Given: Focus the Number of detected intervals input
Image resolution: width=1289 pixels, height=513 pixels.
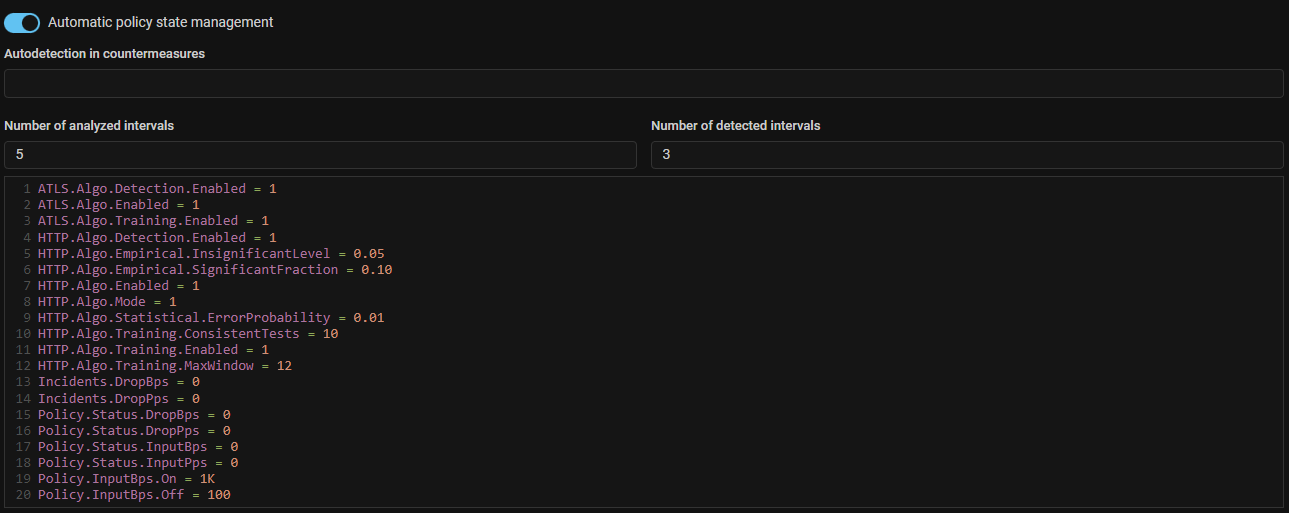Looking at the screenshot, I should coord(966,155).
